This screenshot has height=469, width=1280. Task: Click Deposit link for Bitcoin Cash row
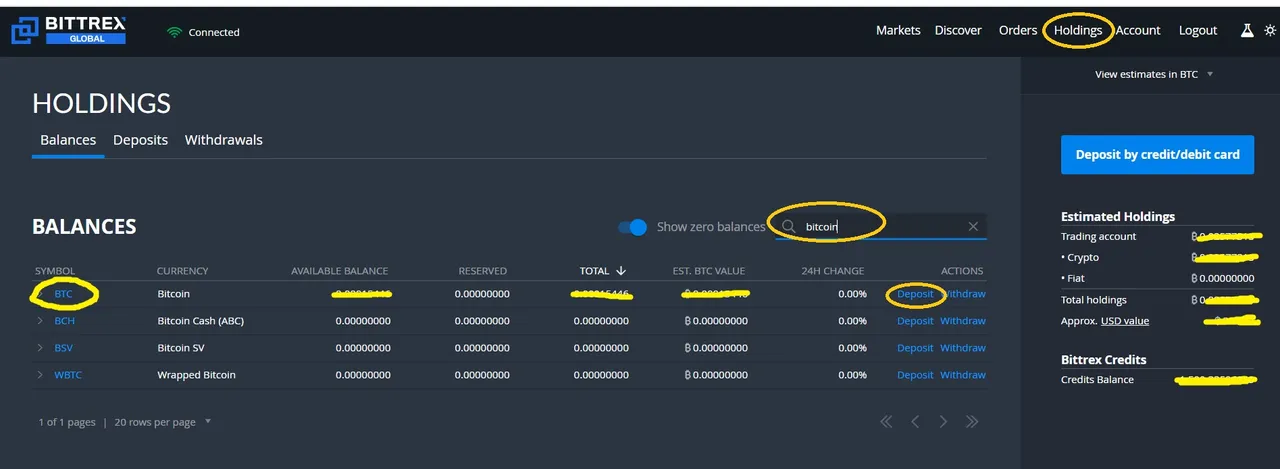coord(915,321)
